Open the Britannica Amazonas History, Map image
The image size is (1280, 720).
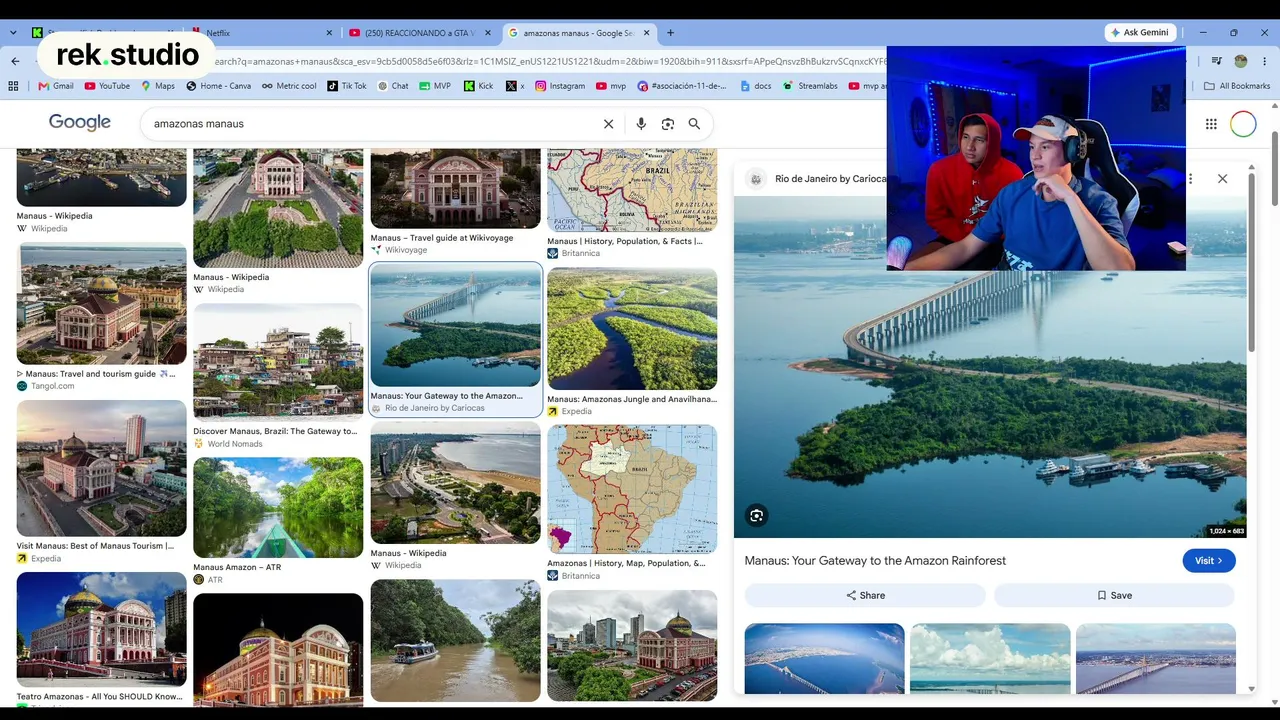(632, 489)
